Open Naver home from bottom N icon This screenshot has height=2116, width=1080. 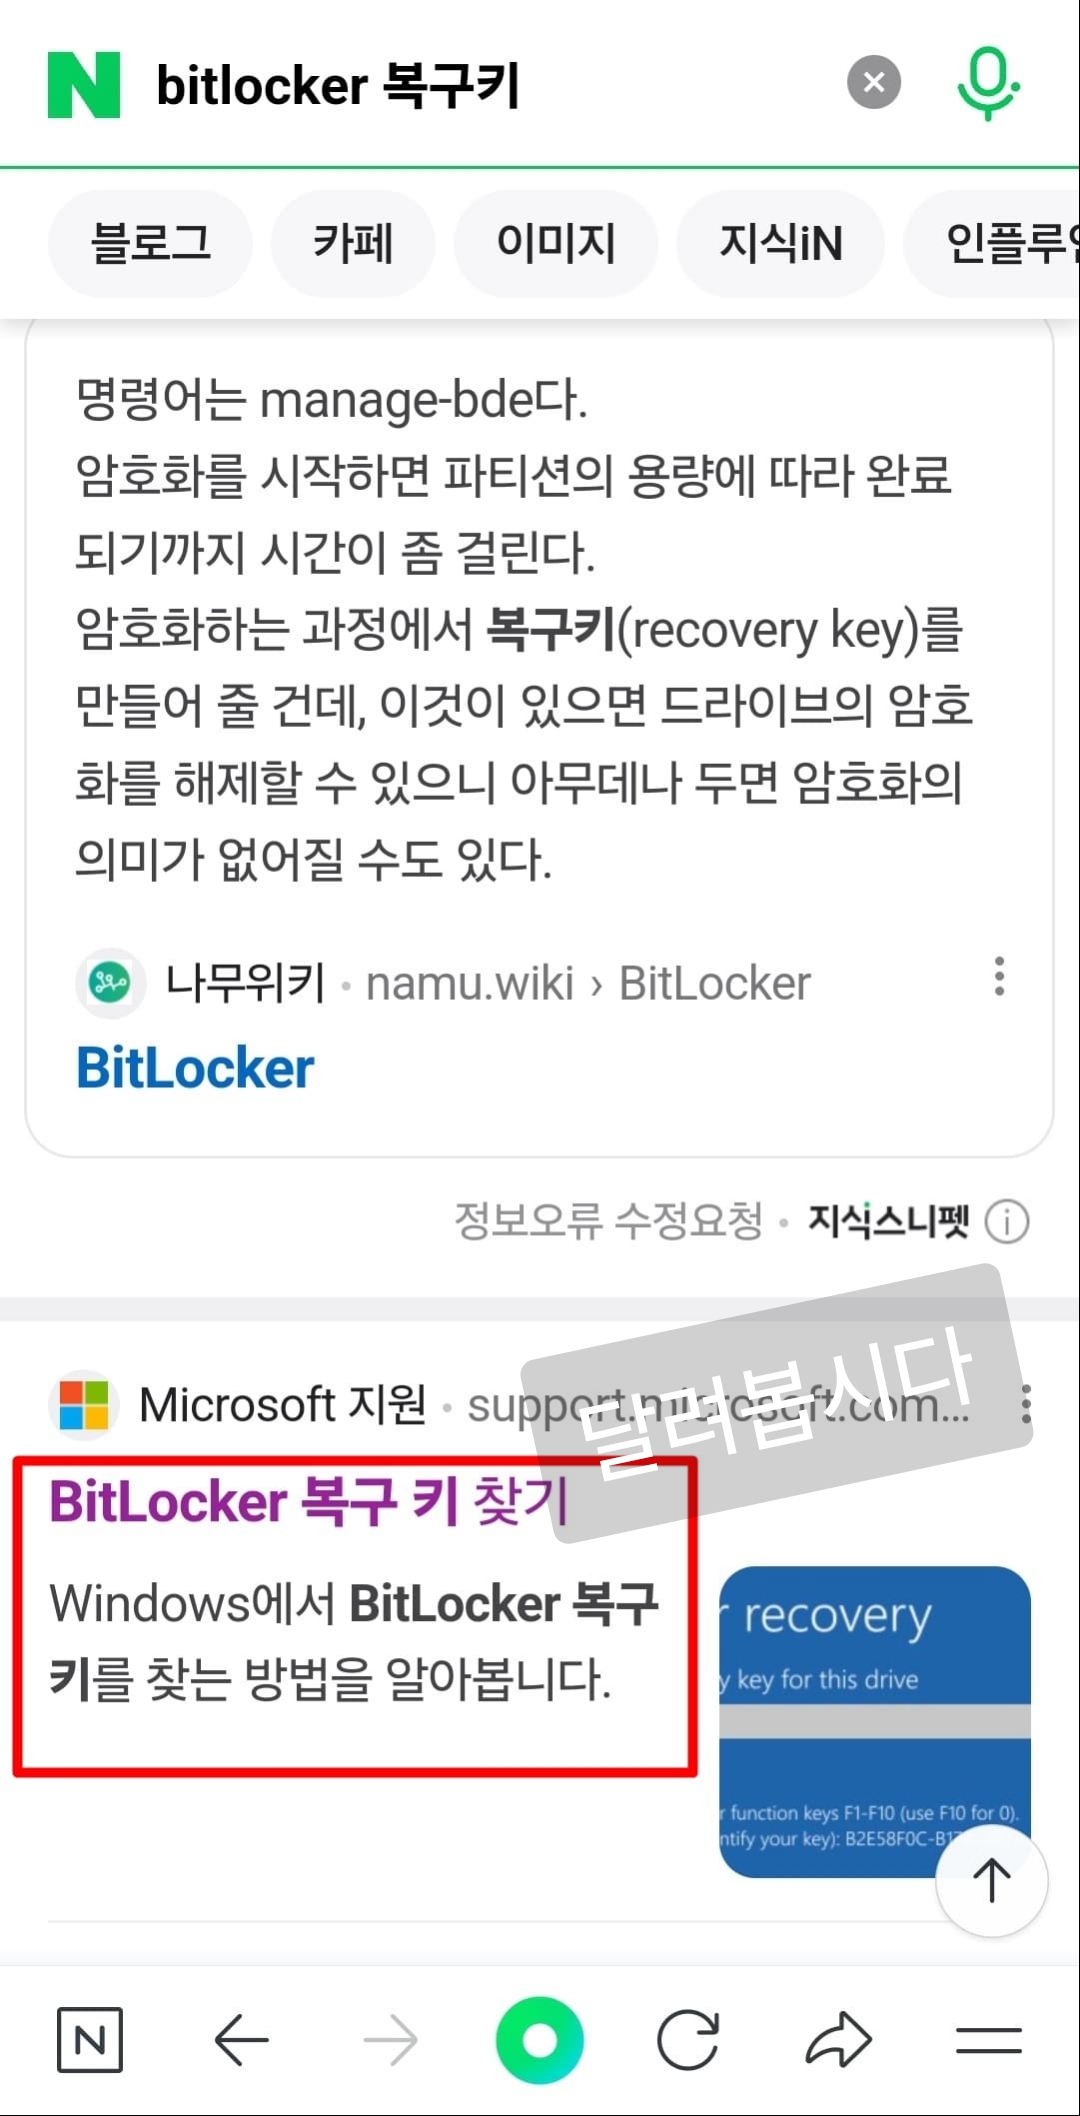coord(90,2039)
